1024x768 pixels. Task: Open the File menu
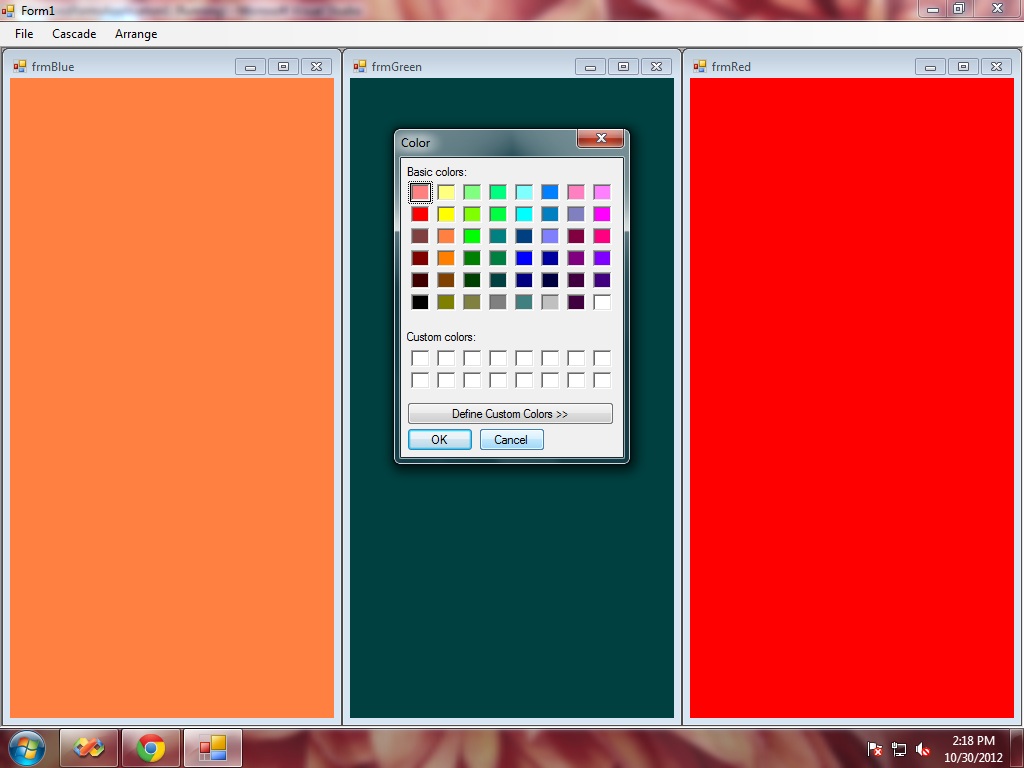[24, 34]
